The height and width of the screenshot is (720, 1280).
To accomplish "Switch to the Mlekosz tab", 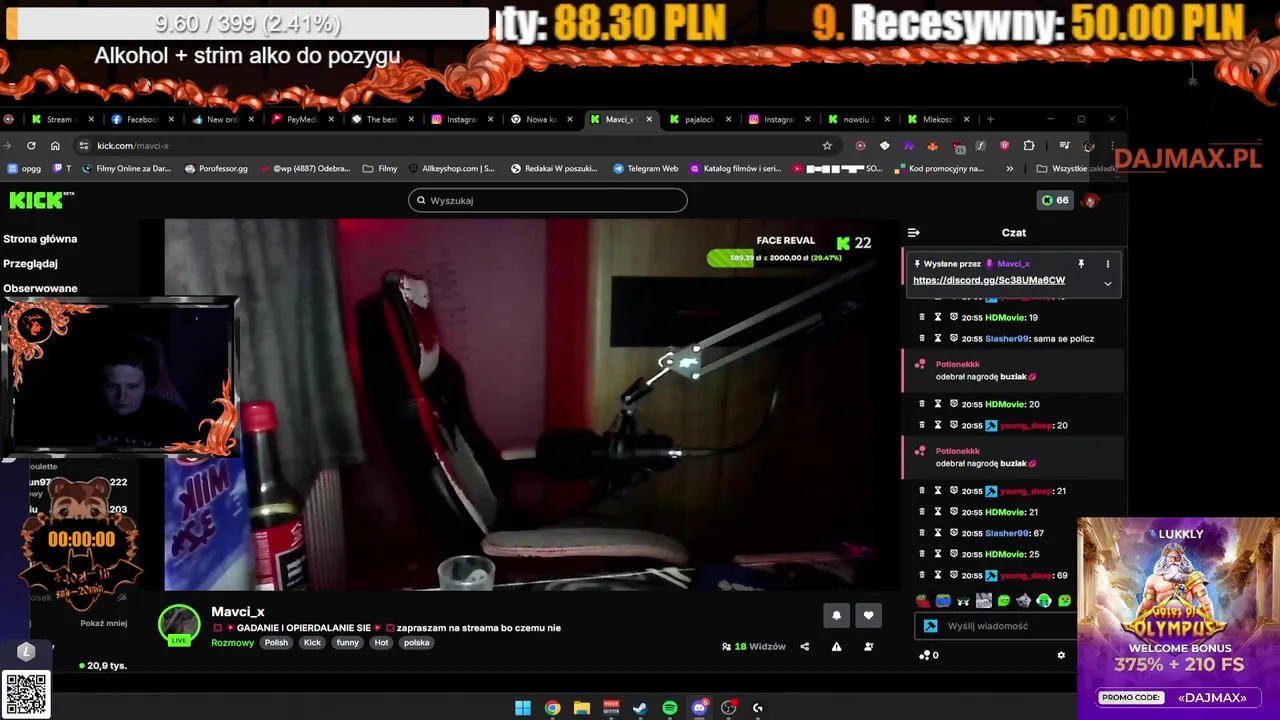I will [937, 119].
